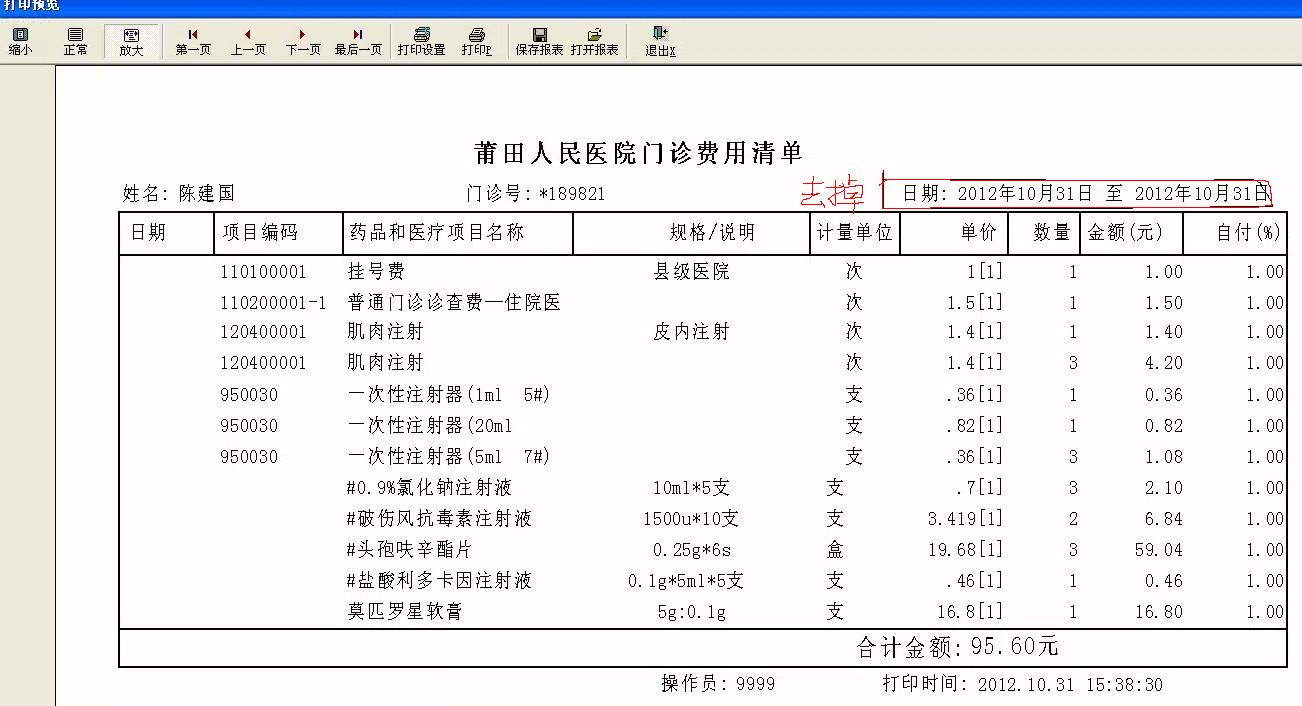The image size is (1302, 706).
Task: Click amount 6.84
Action: coord(1164,519)
